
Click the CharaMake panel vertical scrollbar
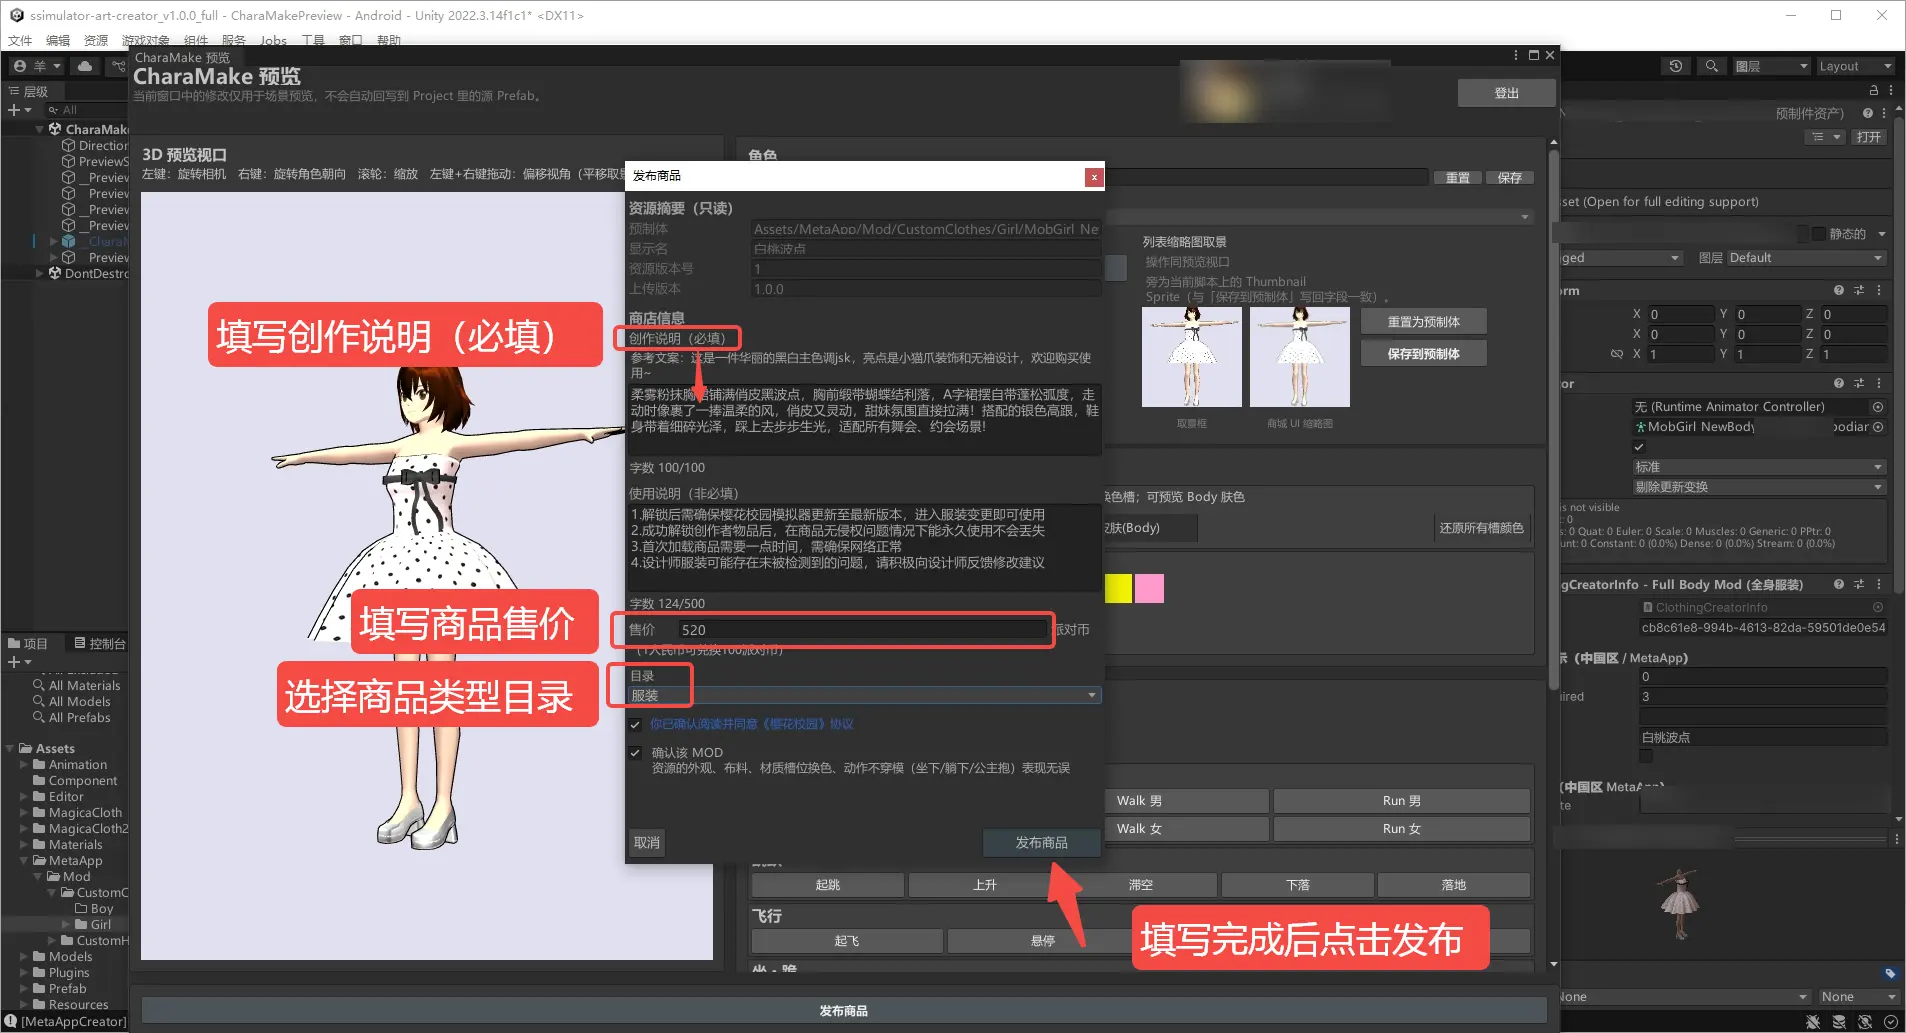[x=1553, y=420]
